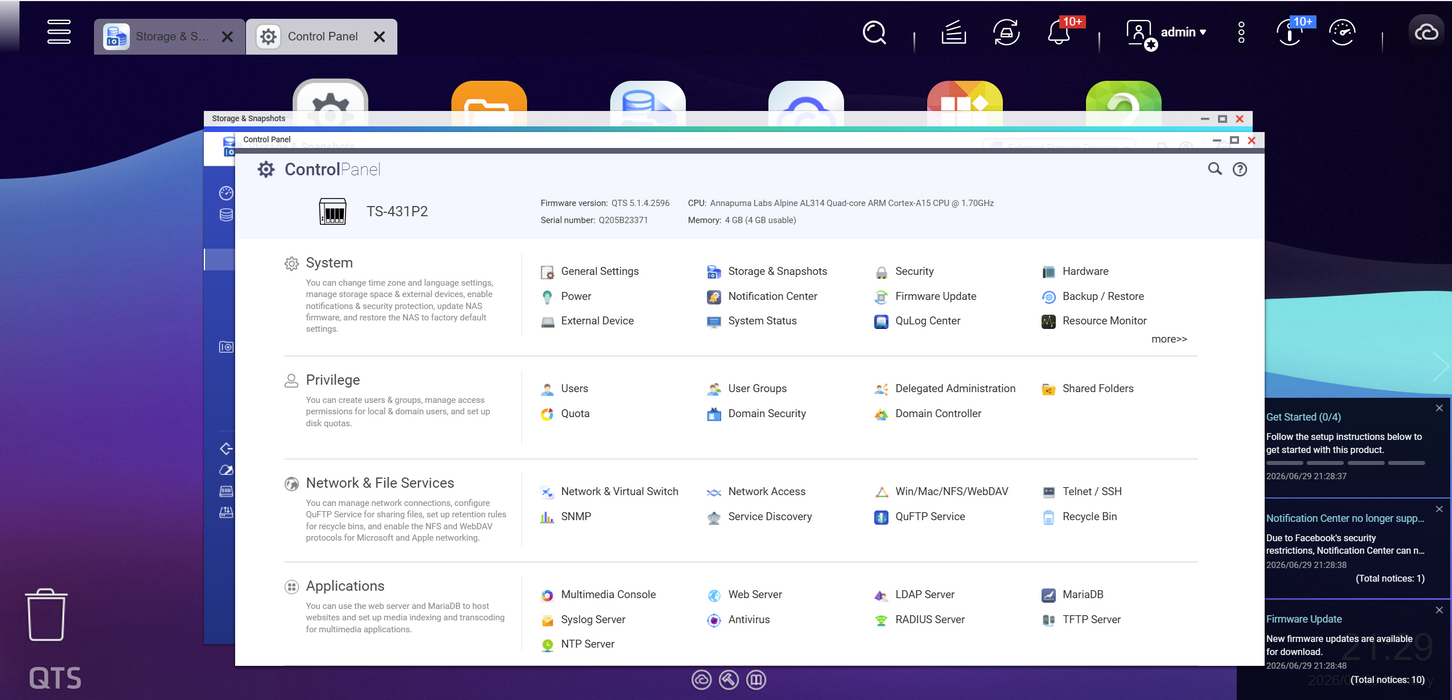
Task: Open Syslog Server
Action: [583, 619]
